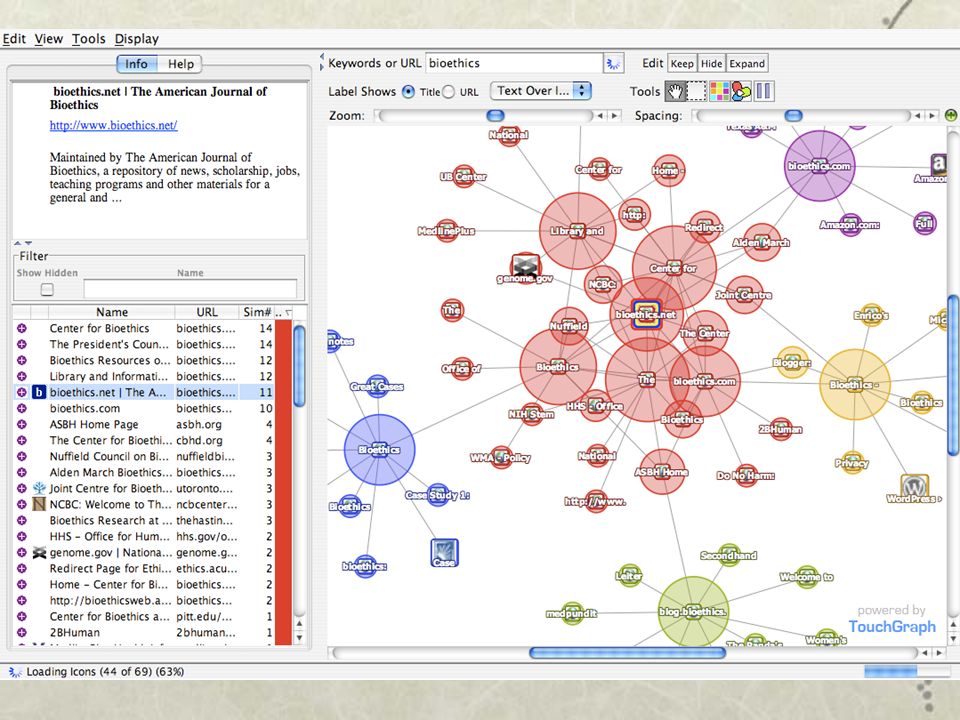This screenshot has width=960, height=720.
Task: Toggle the Show Hidden checkbox
Action: click(x=47, y=289)
